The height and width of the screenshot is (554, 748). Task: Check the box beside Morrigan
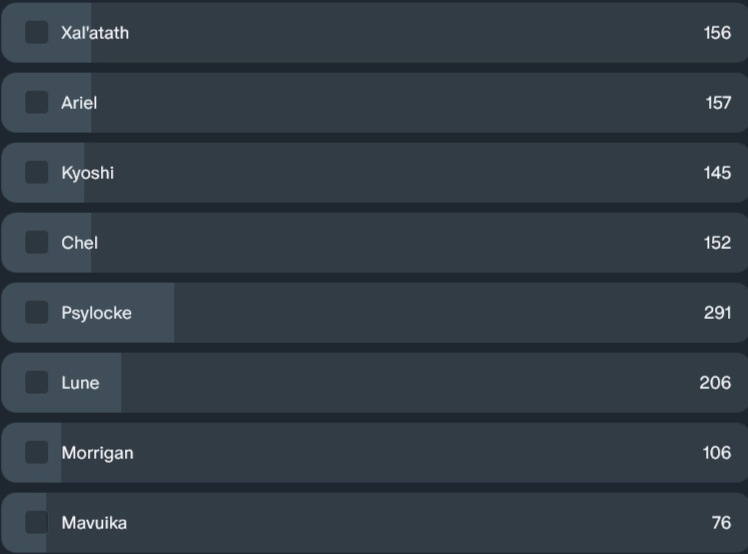click(37, 453)
